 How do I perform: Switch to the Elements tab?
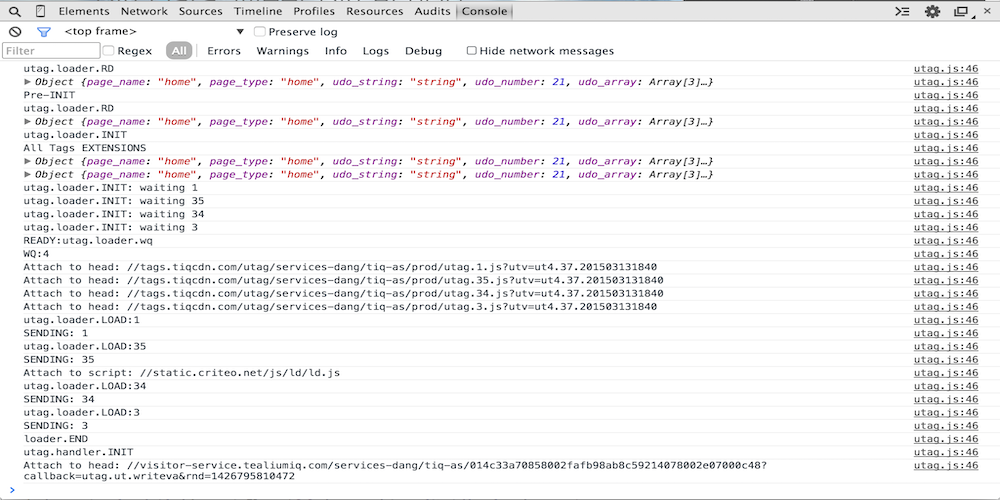click(84, 11)
